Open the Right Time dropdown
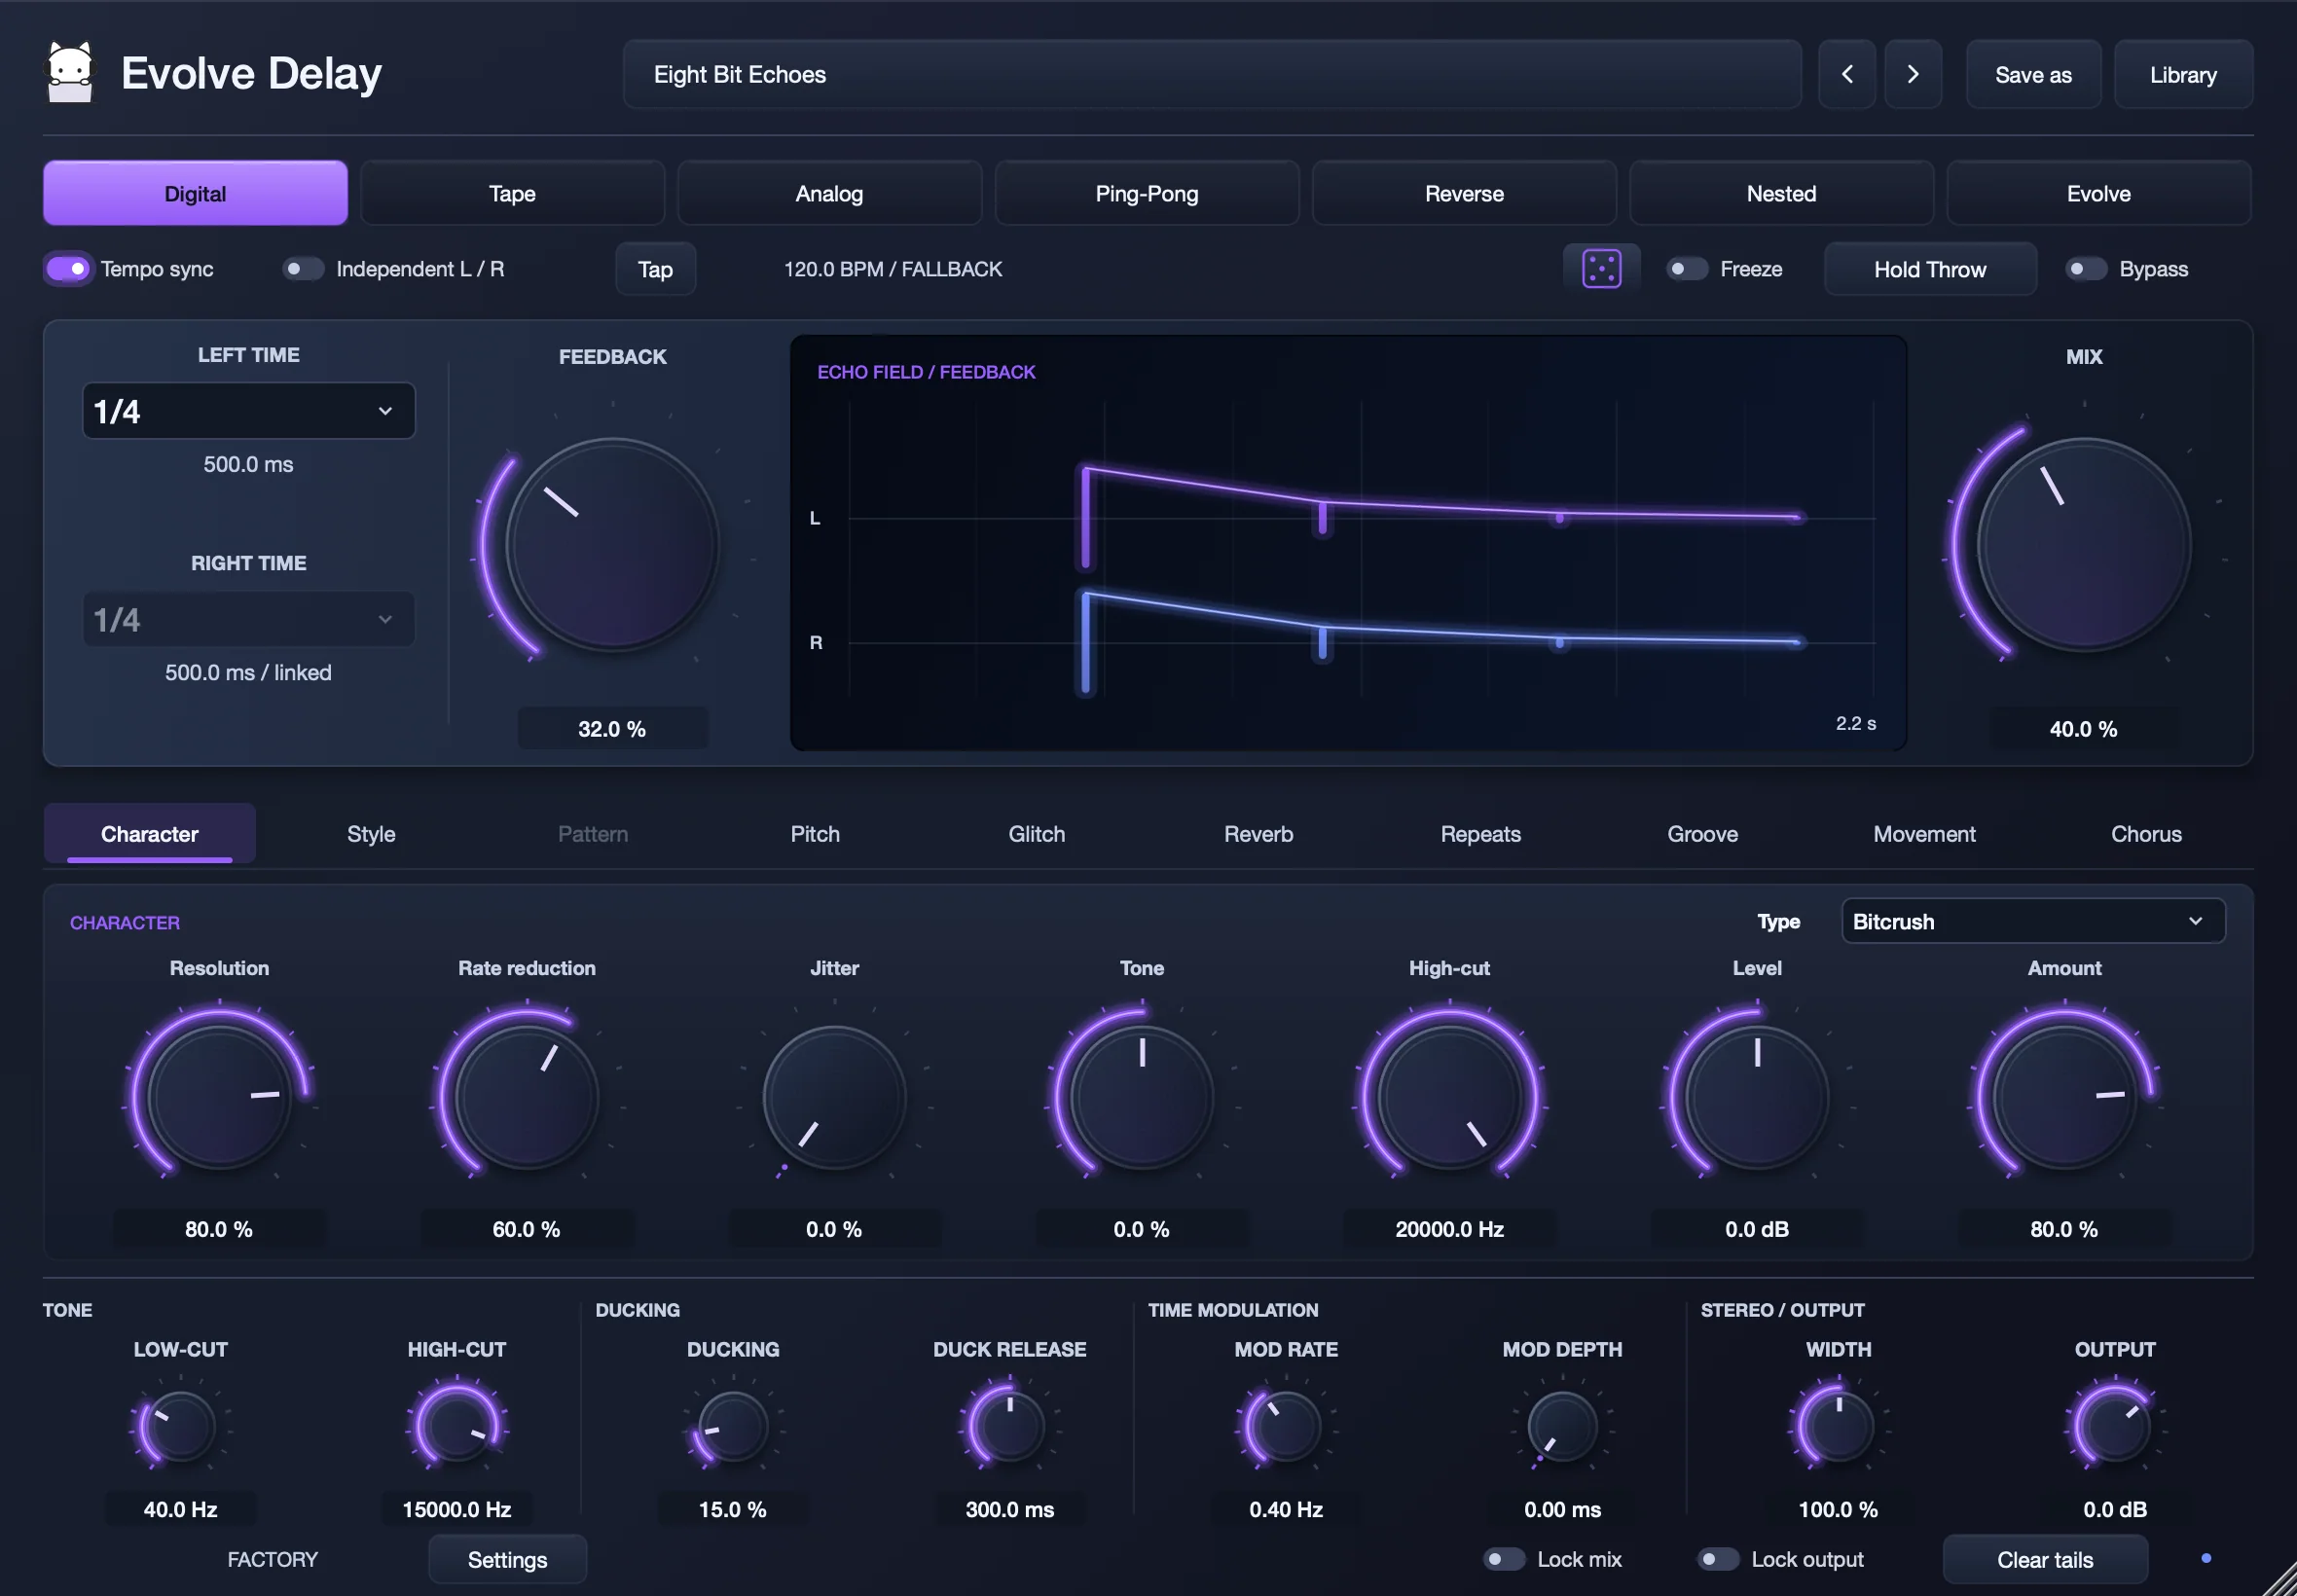Screen dimensions: 2297x1596 coord(248,619)
